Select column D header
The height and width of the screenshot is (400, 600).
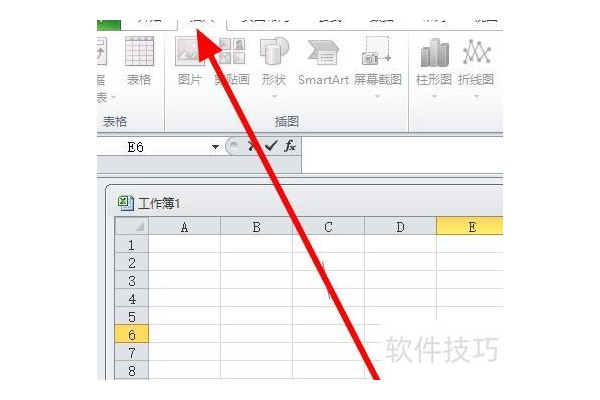[400, 226]
